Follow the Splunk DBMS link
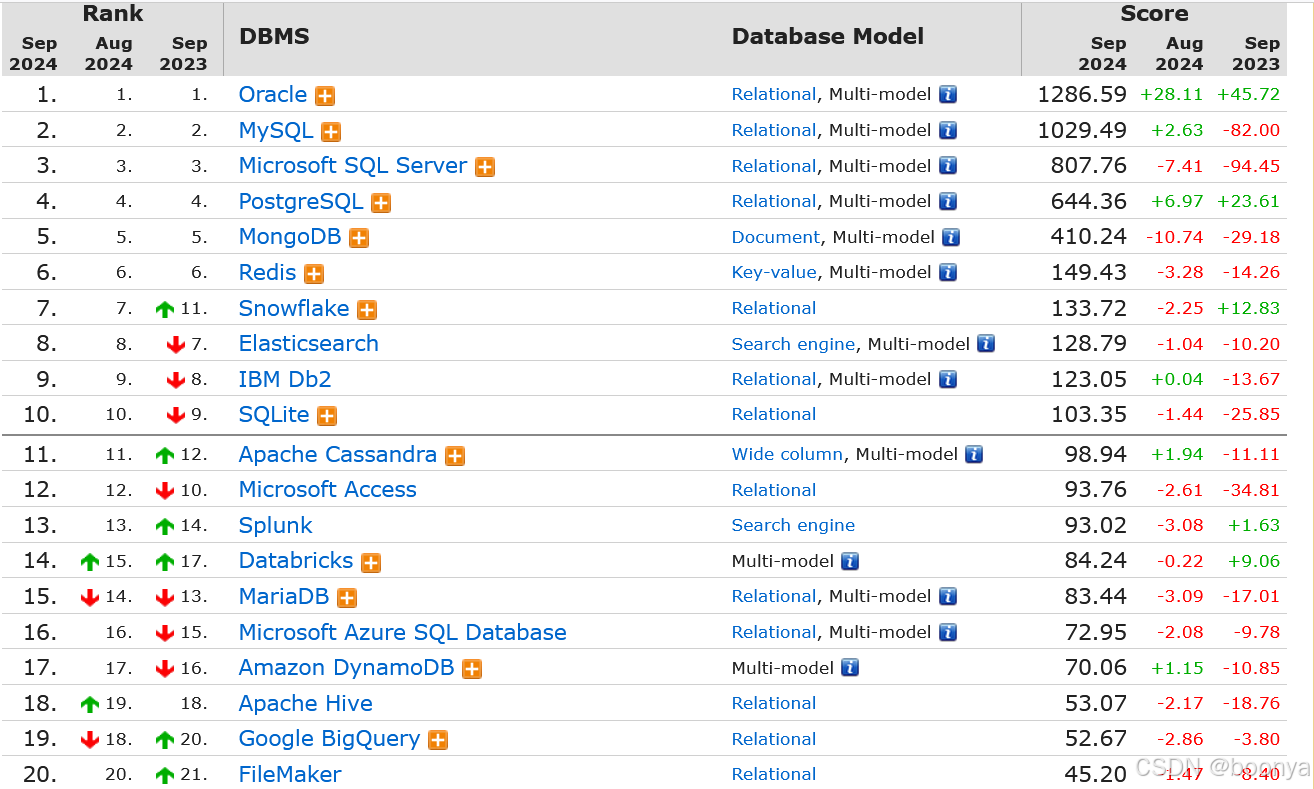 click(276, 525)
